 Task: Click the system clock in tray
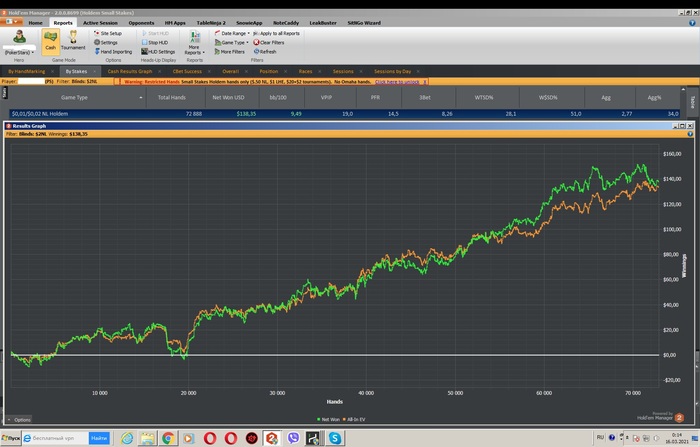coord(677,438)
